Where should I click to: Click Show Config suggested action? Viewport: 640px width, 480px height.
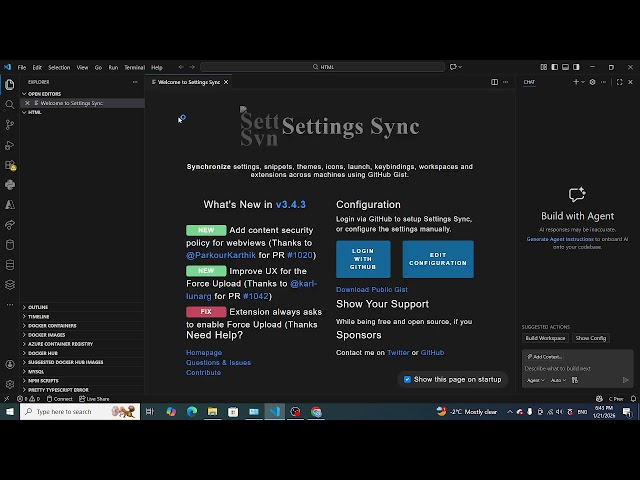click(x=591, y=338)
